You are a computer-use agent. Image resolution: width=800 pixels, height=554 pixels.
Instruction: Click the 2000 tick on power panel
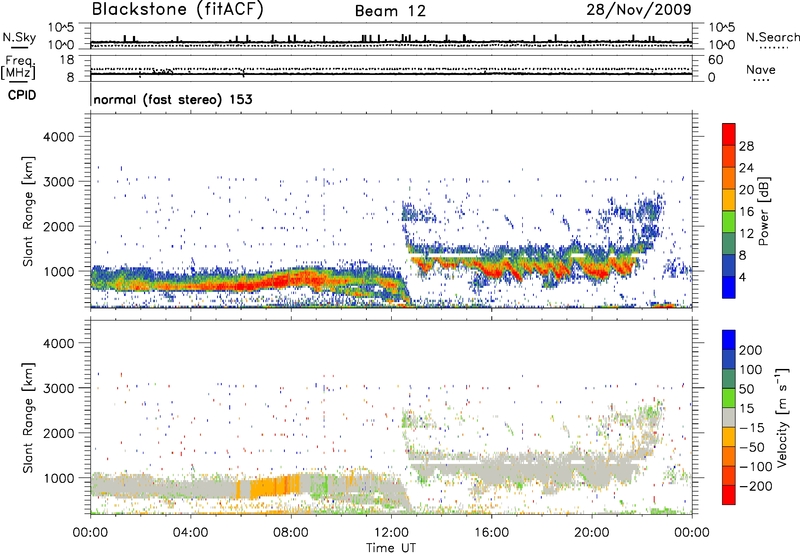coord(58,226)
